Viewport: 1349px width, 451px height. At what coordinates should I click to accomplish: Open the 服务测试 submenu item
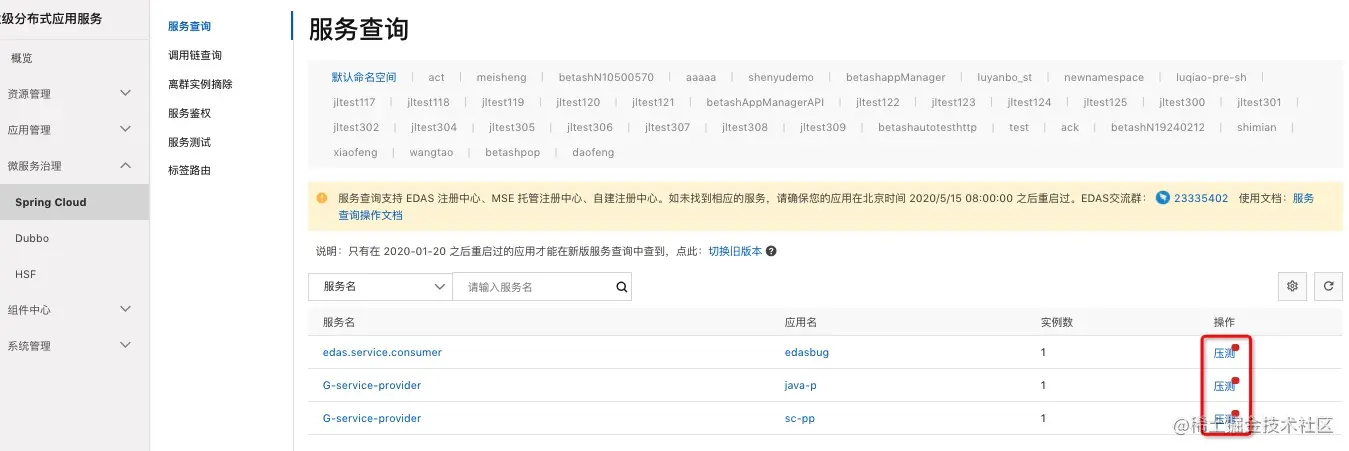pyautogui.click(x=190, y=142)
